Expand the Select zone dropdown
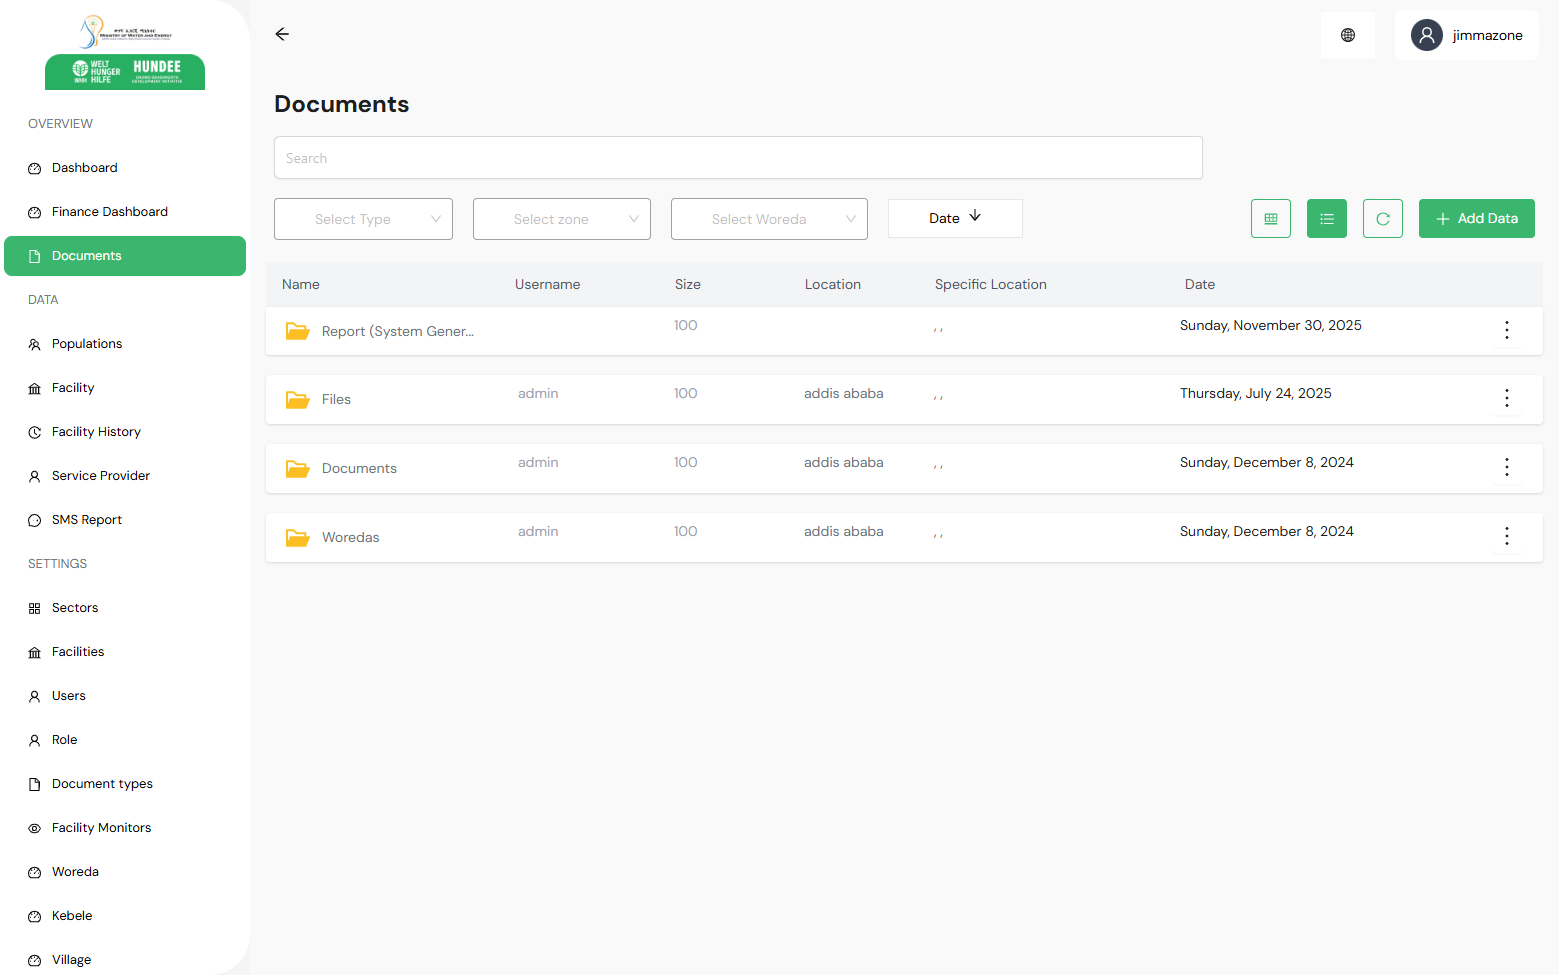1559x975 pixels. coord(561,218)
